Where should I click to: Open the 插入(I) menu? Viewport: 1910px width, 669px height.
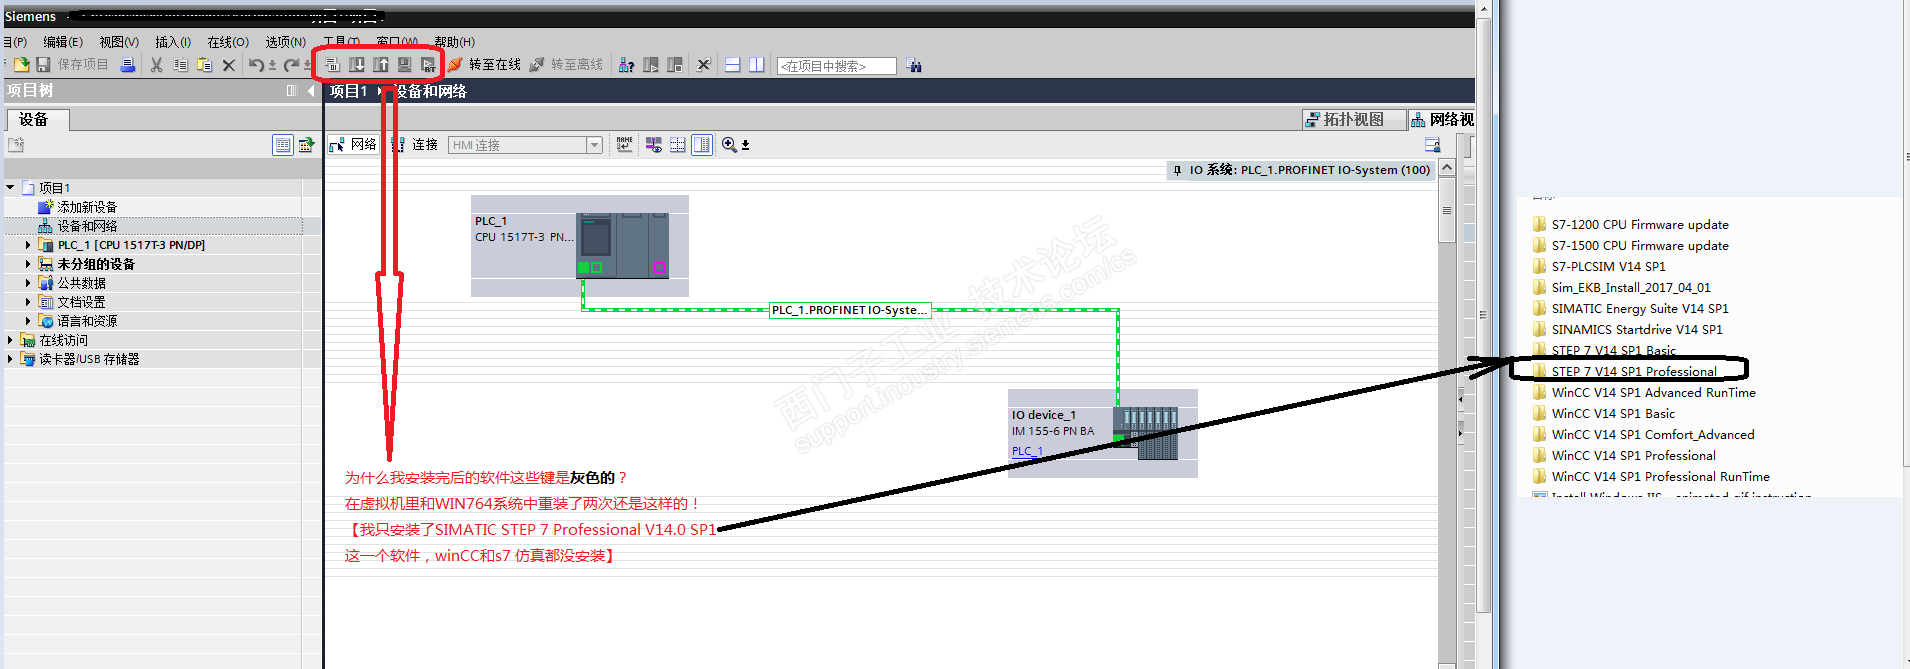(173, 42)
